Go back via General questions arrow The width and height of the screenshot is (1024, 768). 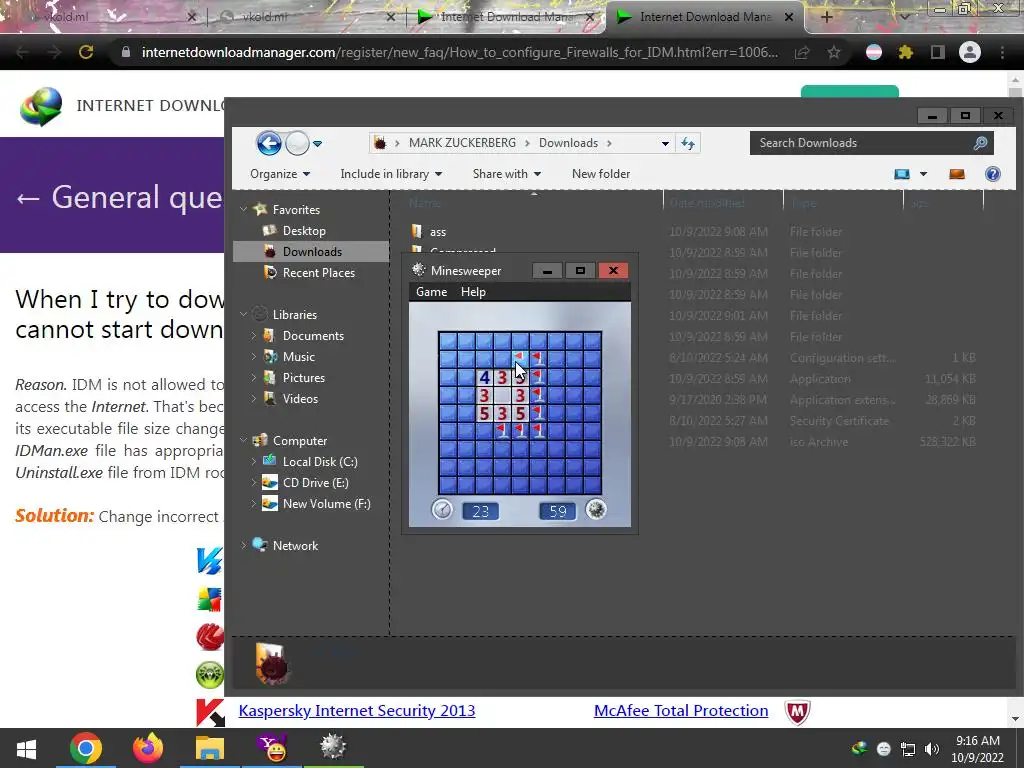tap(28, 198)
